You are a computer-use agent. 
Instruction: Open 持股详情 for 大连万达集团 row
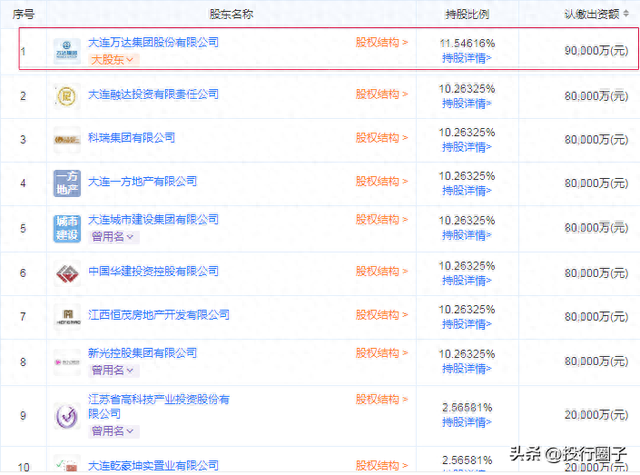coord(467,58)
